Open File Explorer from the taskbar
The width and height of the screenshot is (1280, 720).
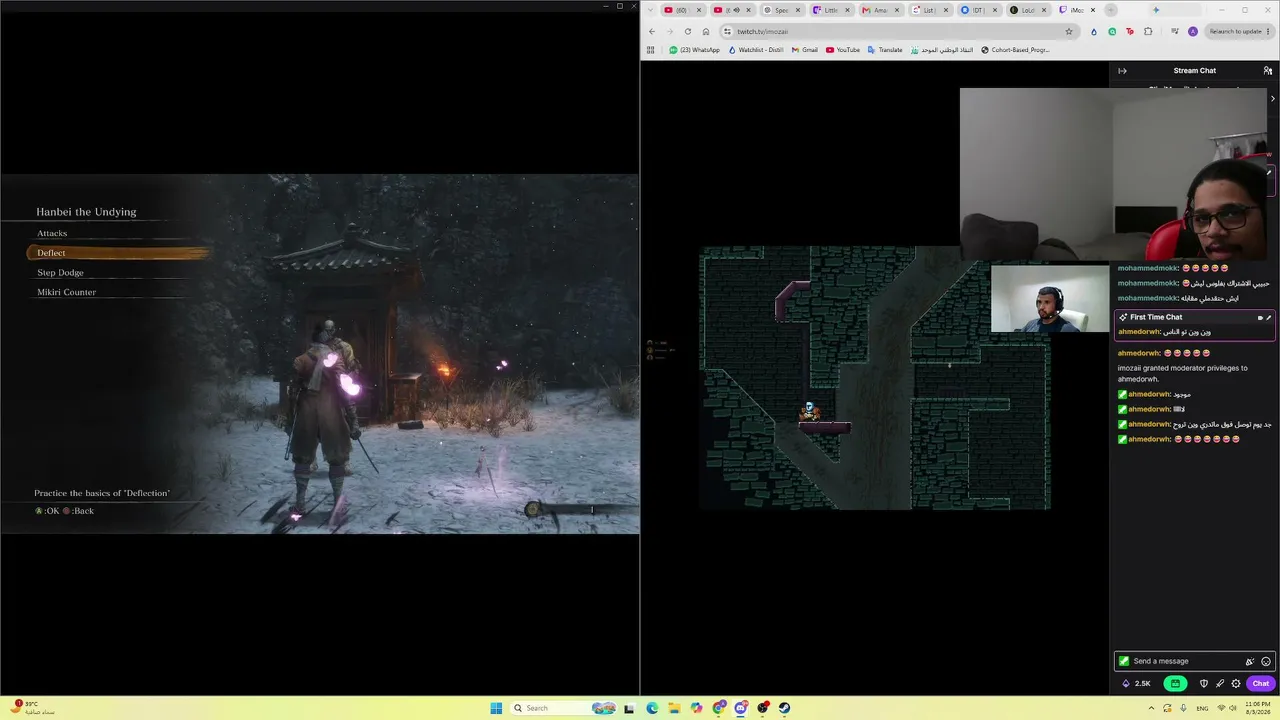tap(674, 708)
